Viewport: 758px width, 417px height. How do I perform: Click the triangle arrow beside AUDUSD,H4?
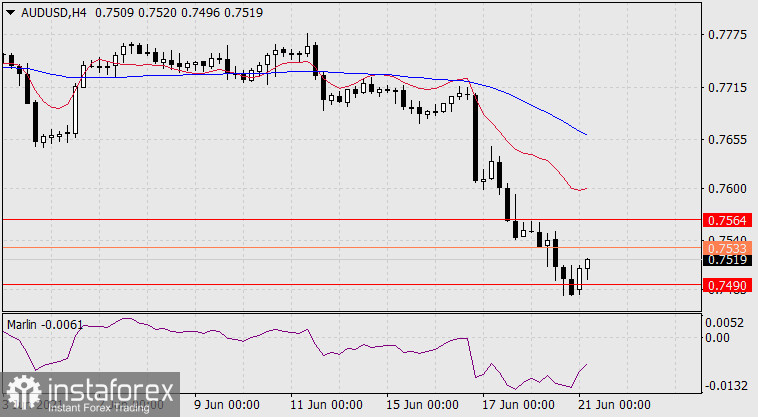click(9, 10)
